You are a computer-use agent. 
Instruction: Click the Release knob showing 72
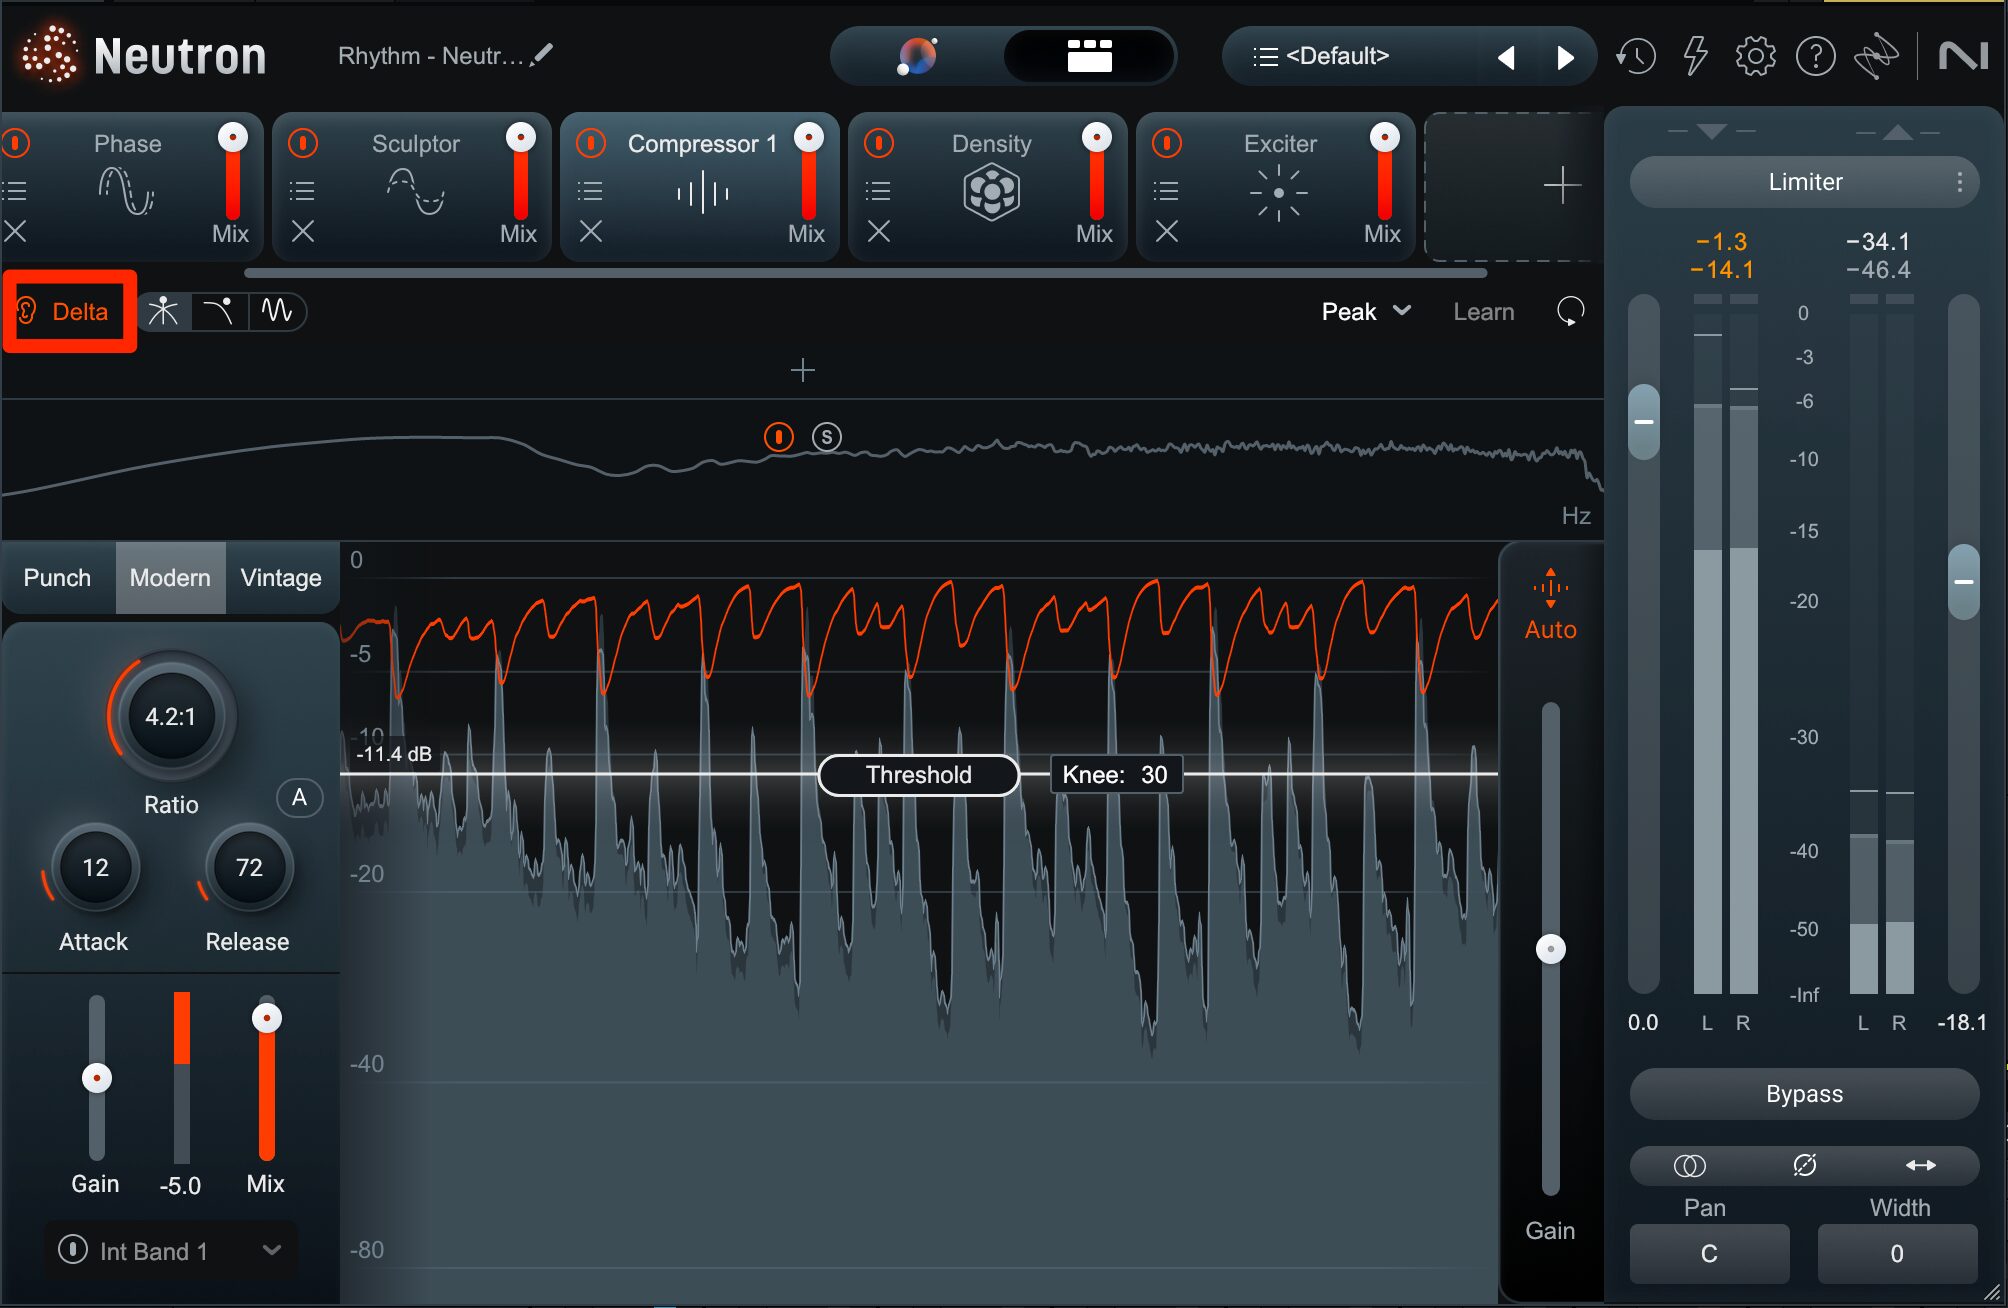[x=249, y=868]
